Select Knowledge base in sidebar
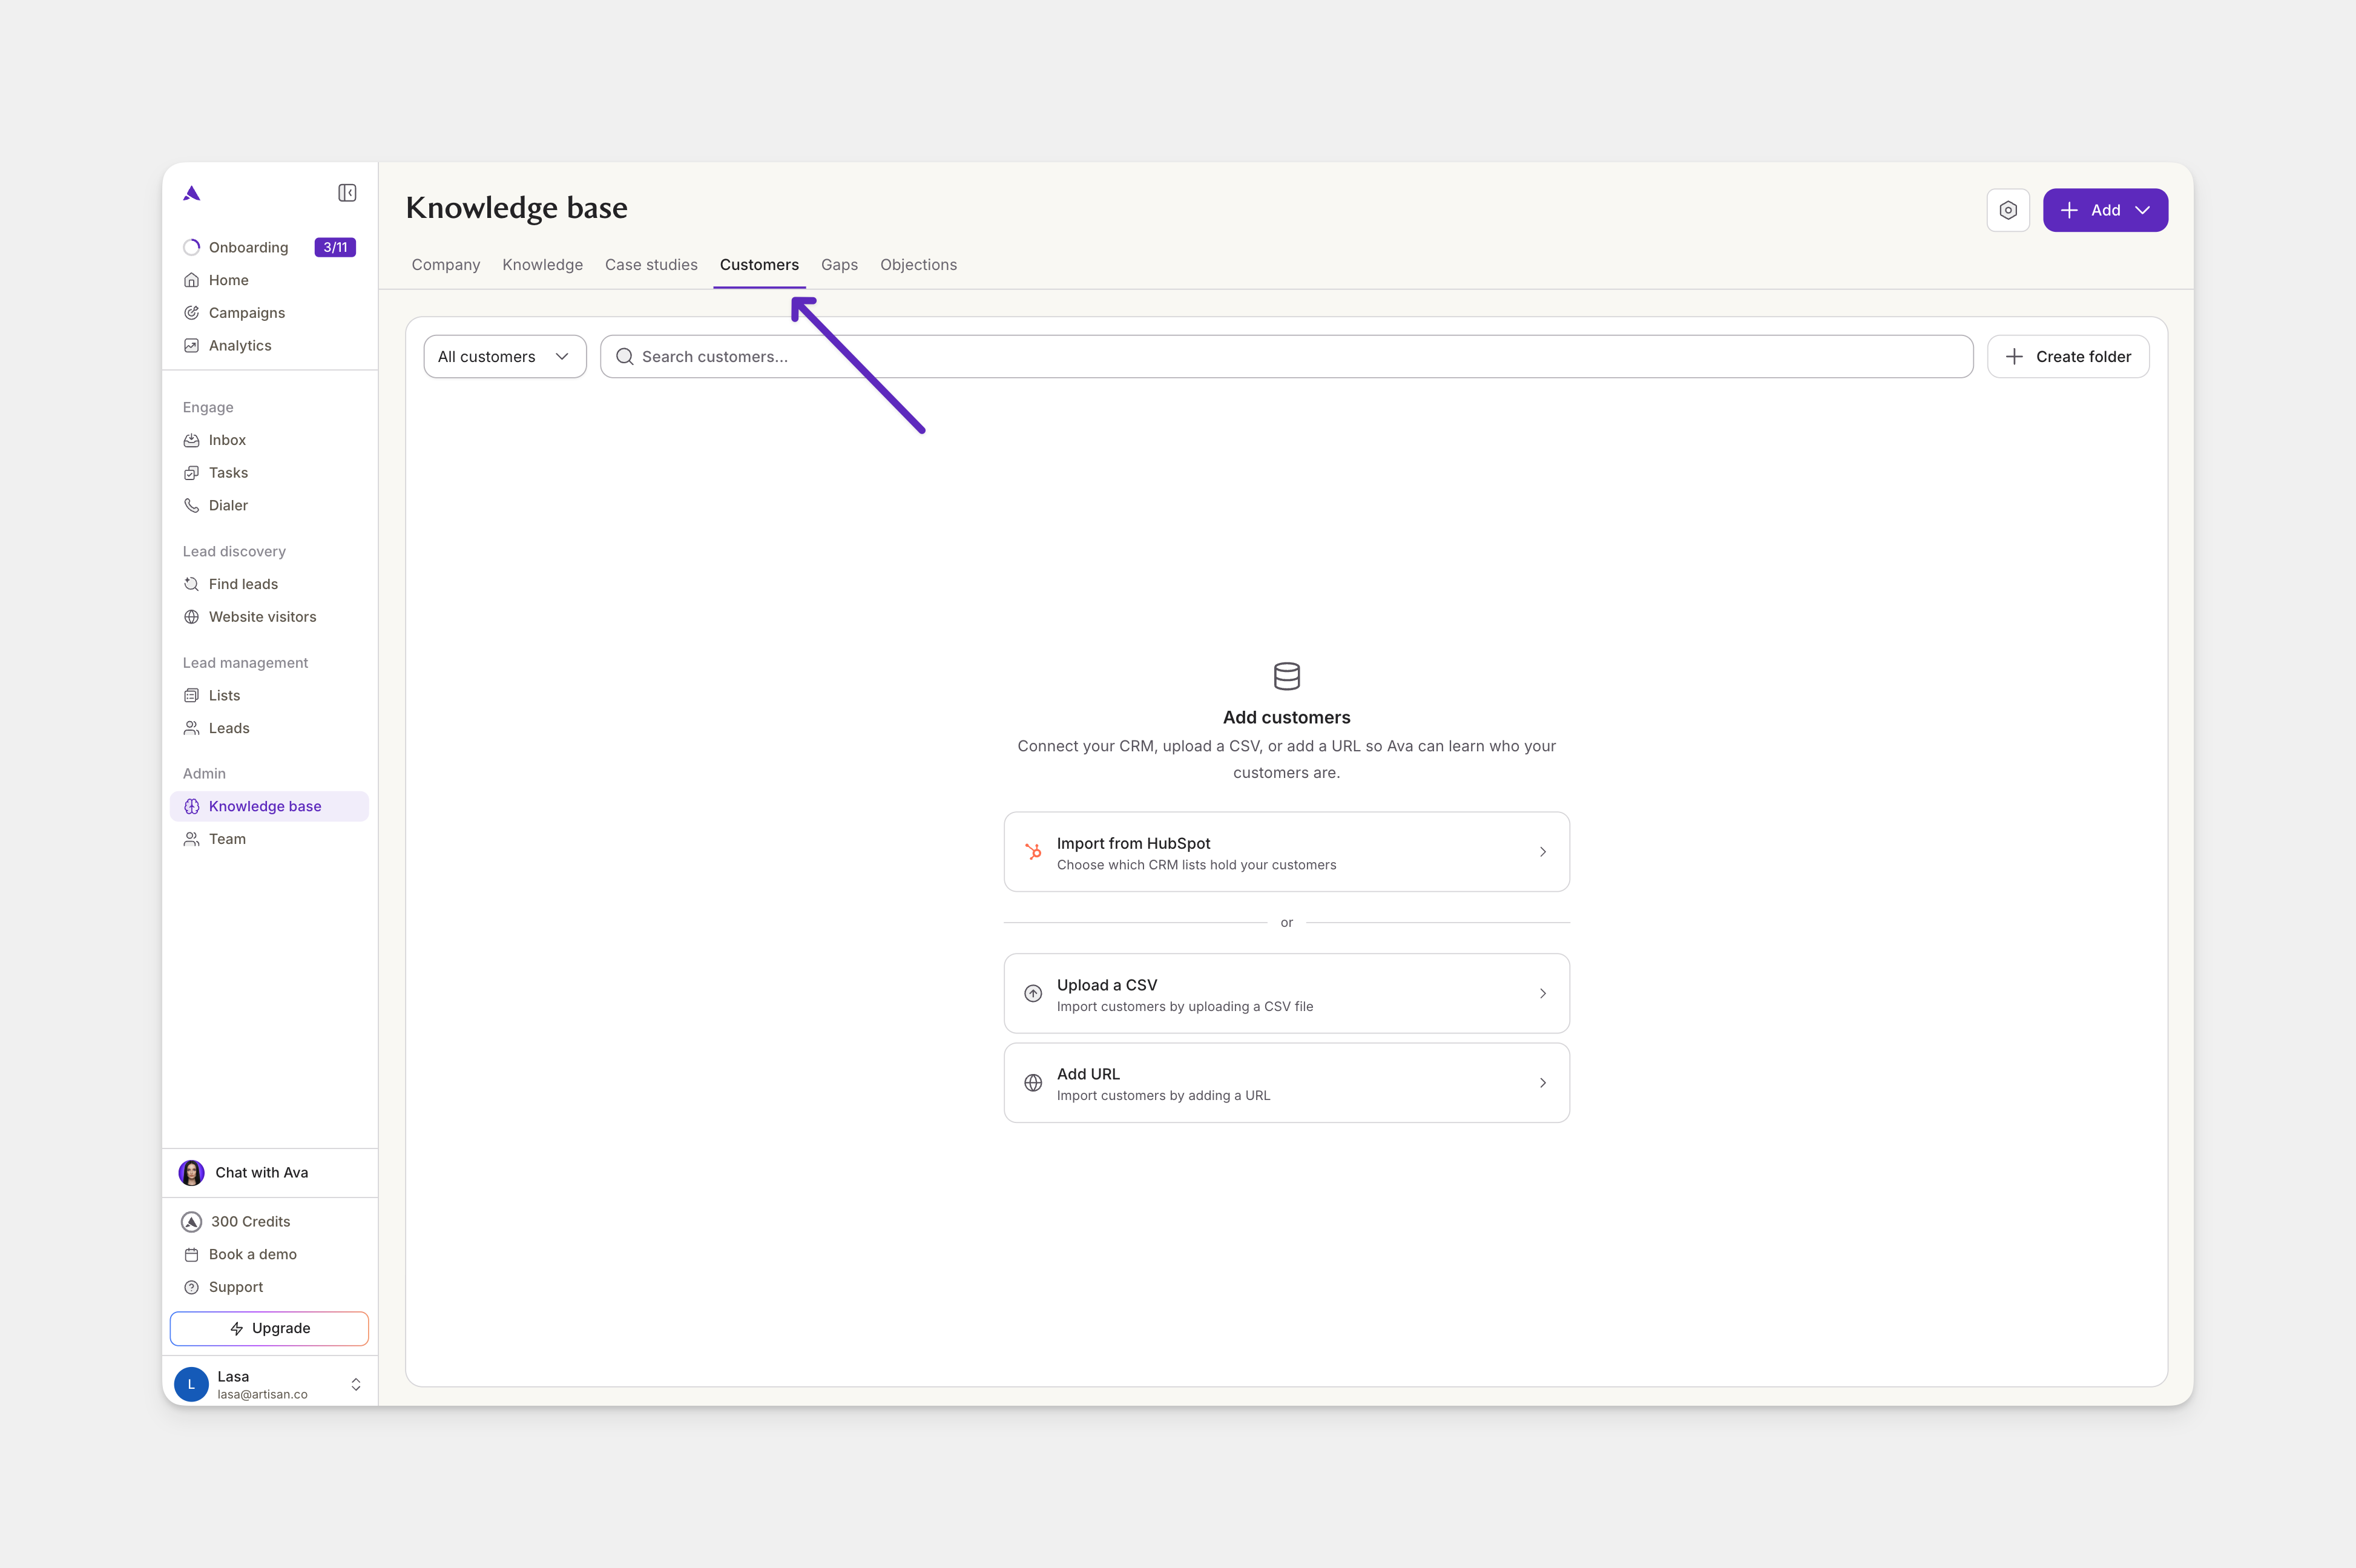This screenshot has height=1568, width=2356. (269, 806)
